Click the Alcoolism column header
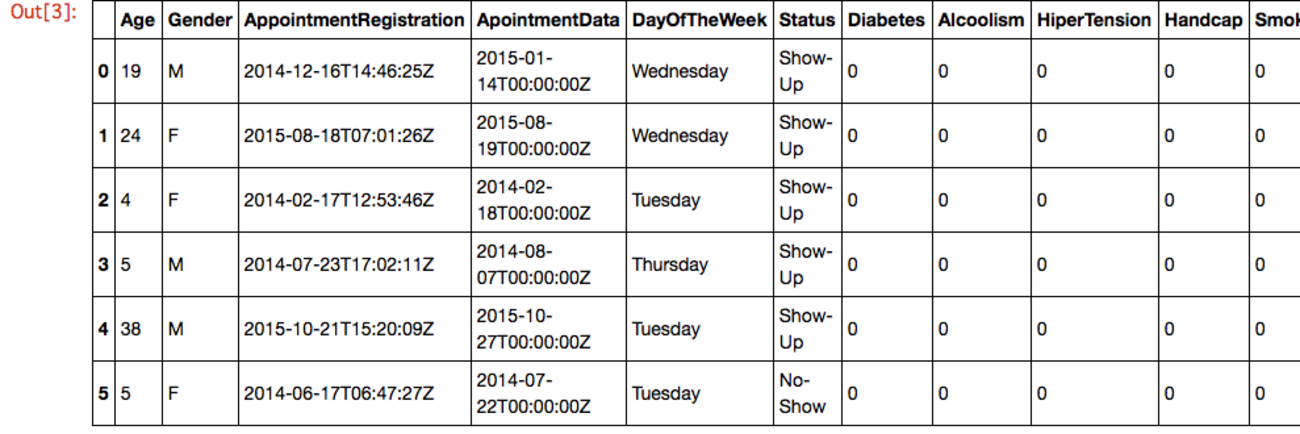This screenshot has height=434, width=1300. [981, 20]
